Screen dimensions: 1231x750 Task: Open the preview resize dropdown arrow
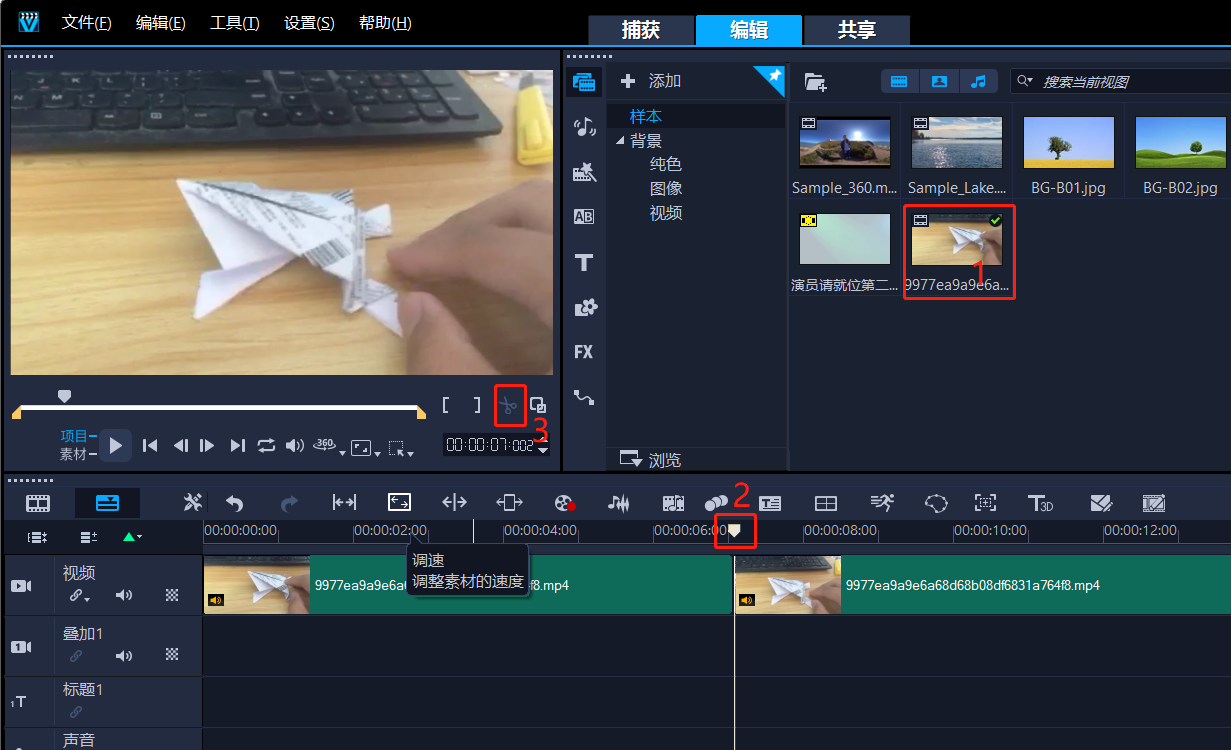pyautogui.click(x=377, y=453)
